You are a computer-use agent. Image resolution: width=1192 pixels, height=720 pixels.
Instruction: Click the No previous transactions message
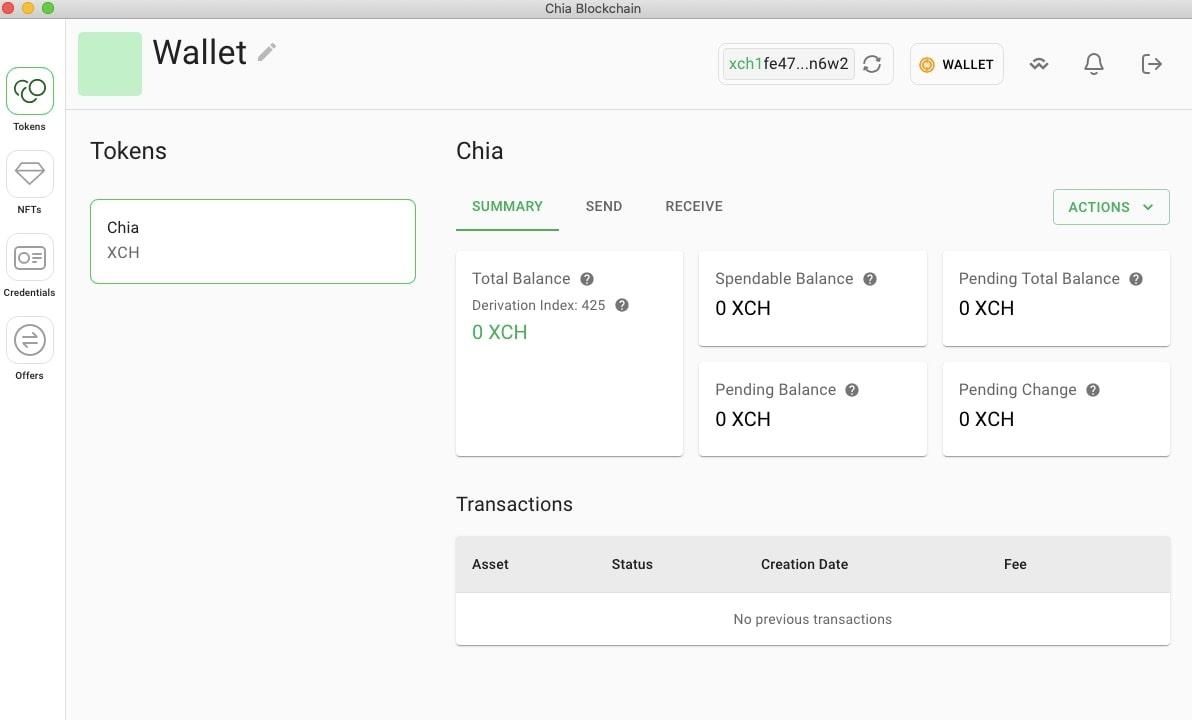point(813,619)
